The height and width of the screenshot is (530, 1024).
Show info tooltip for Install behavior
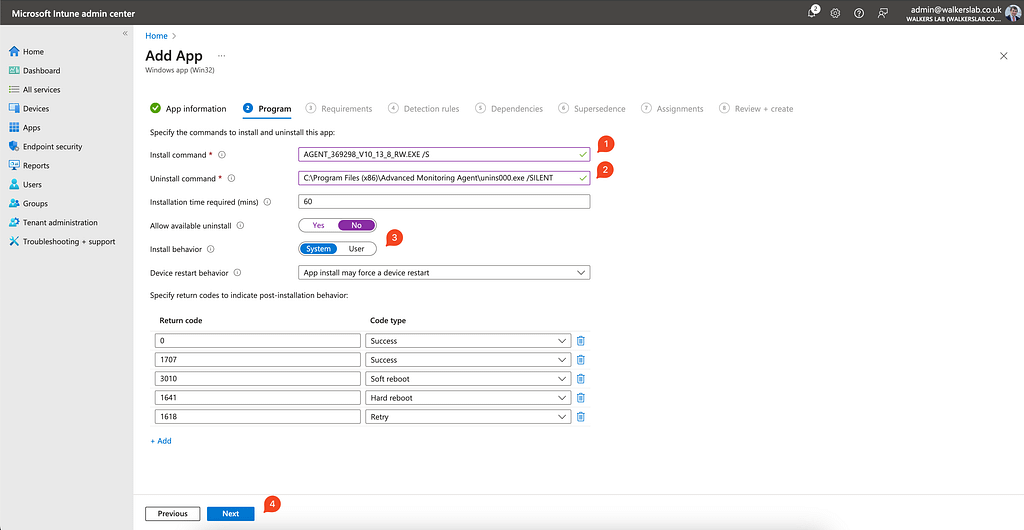point(211,249)
